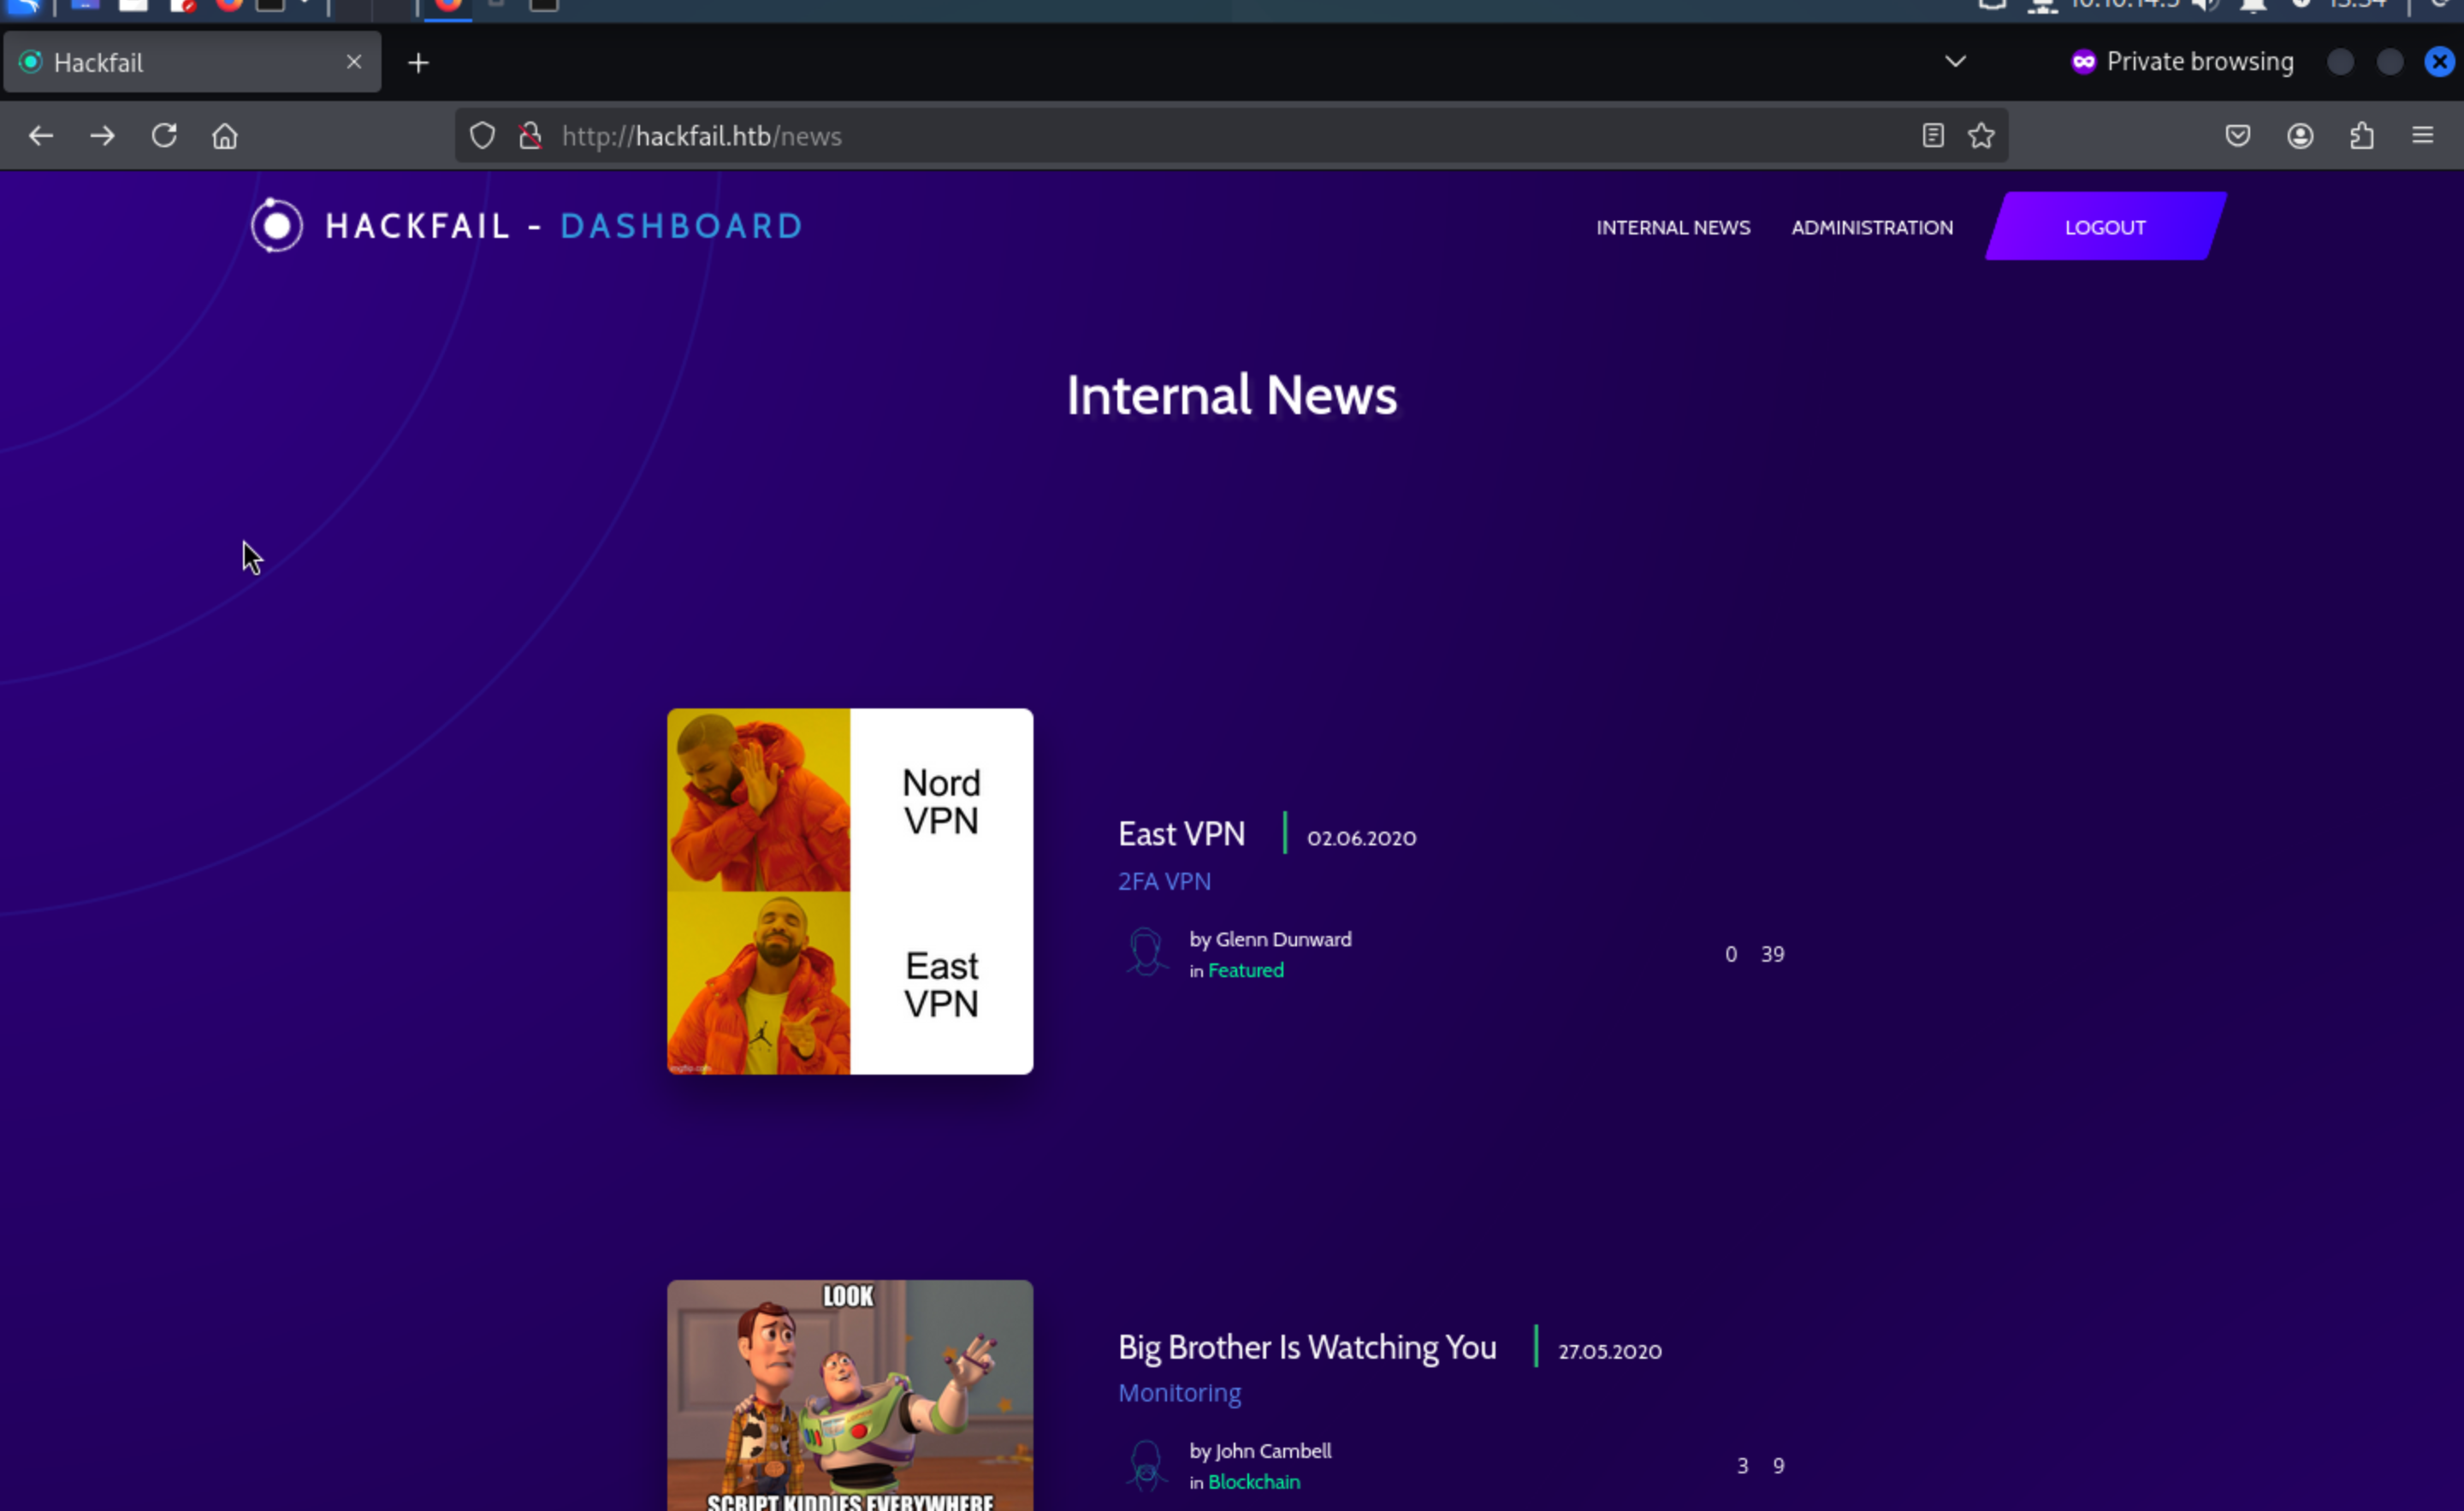Open the notification bell in system tray
2464x1511 pixels.
coord(2253,5)
